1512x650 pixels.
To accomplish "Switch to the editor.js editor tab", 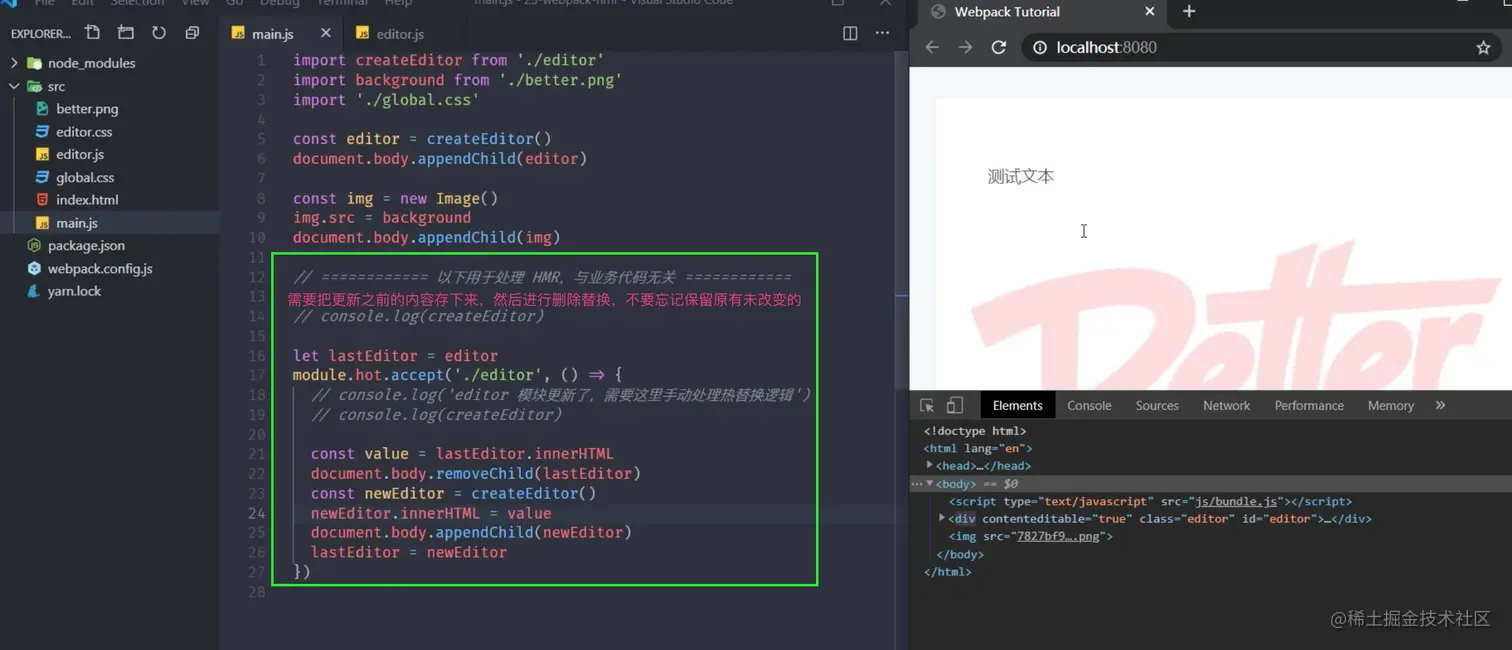I will (x=400, y=33).
